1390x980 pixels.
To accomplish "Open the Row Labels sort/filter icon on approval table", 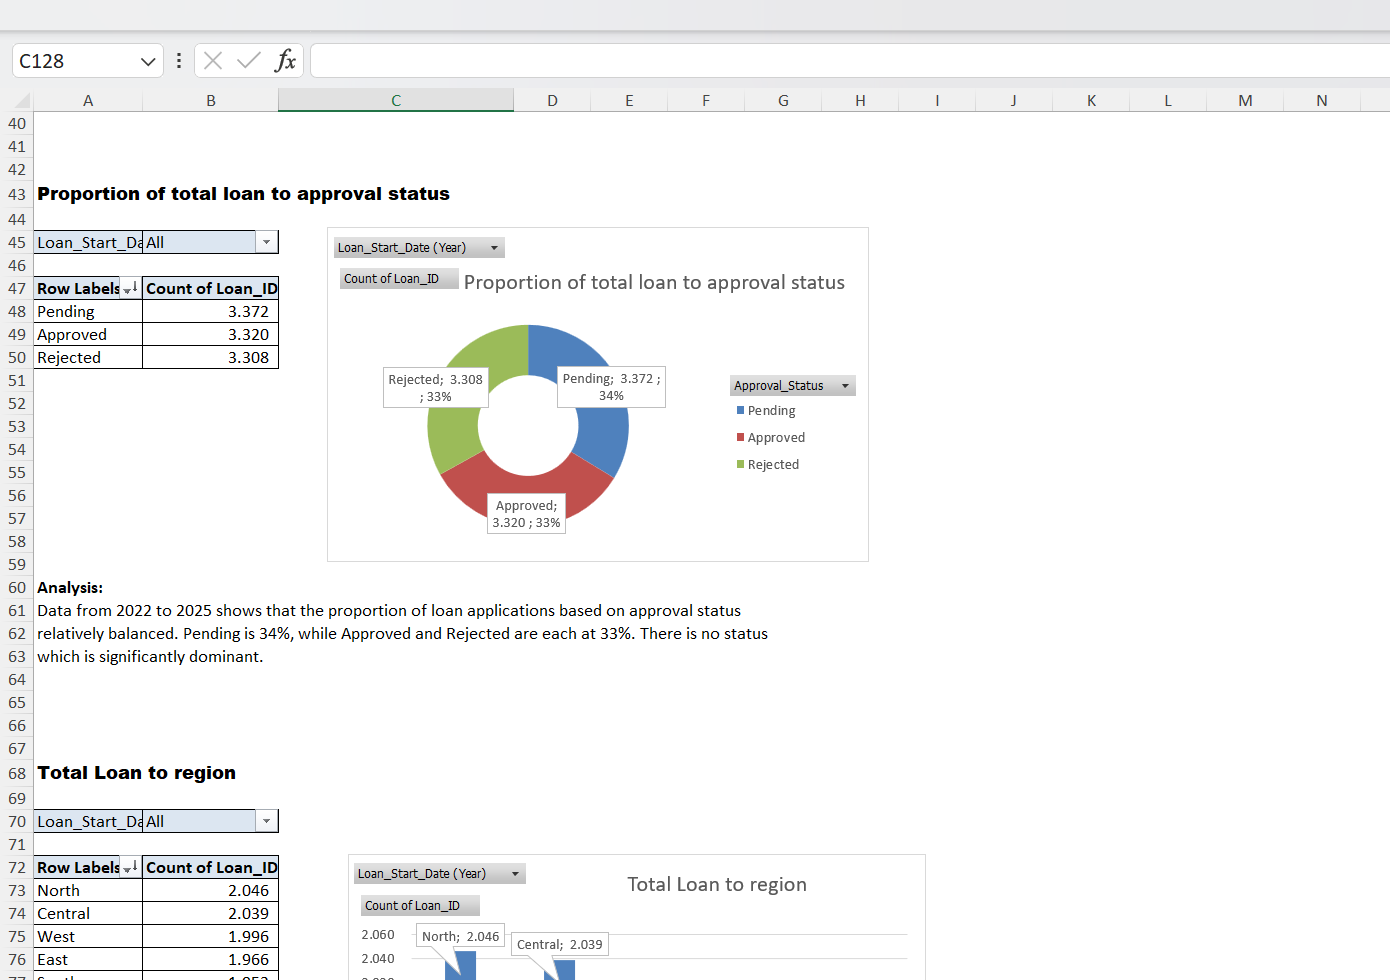I will 130,288.
